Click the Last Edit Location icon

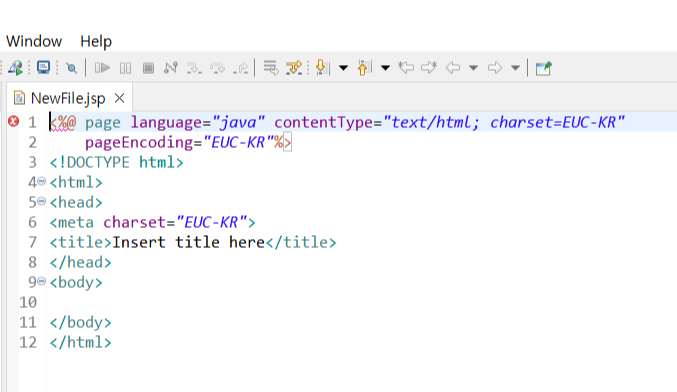point(406,67)
